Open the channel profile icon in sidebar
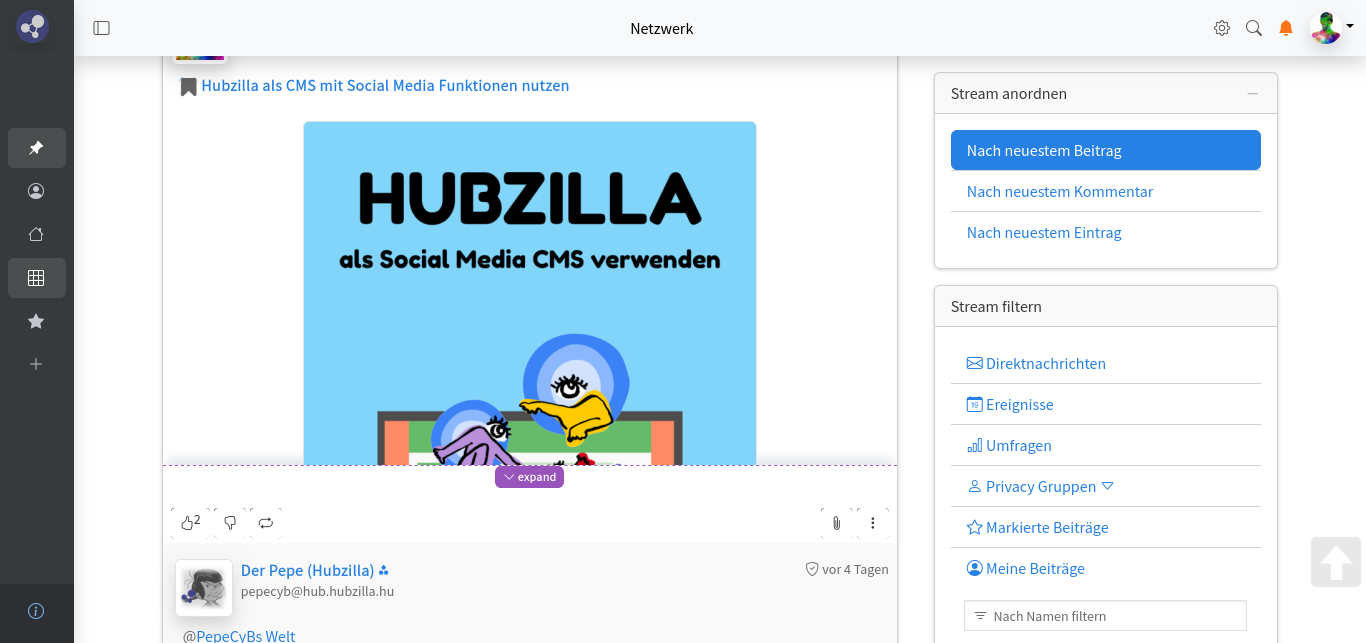1366x643 pixels. coord(36,191)
